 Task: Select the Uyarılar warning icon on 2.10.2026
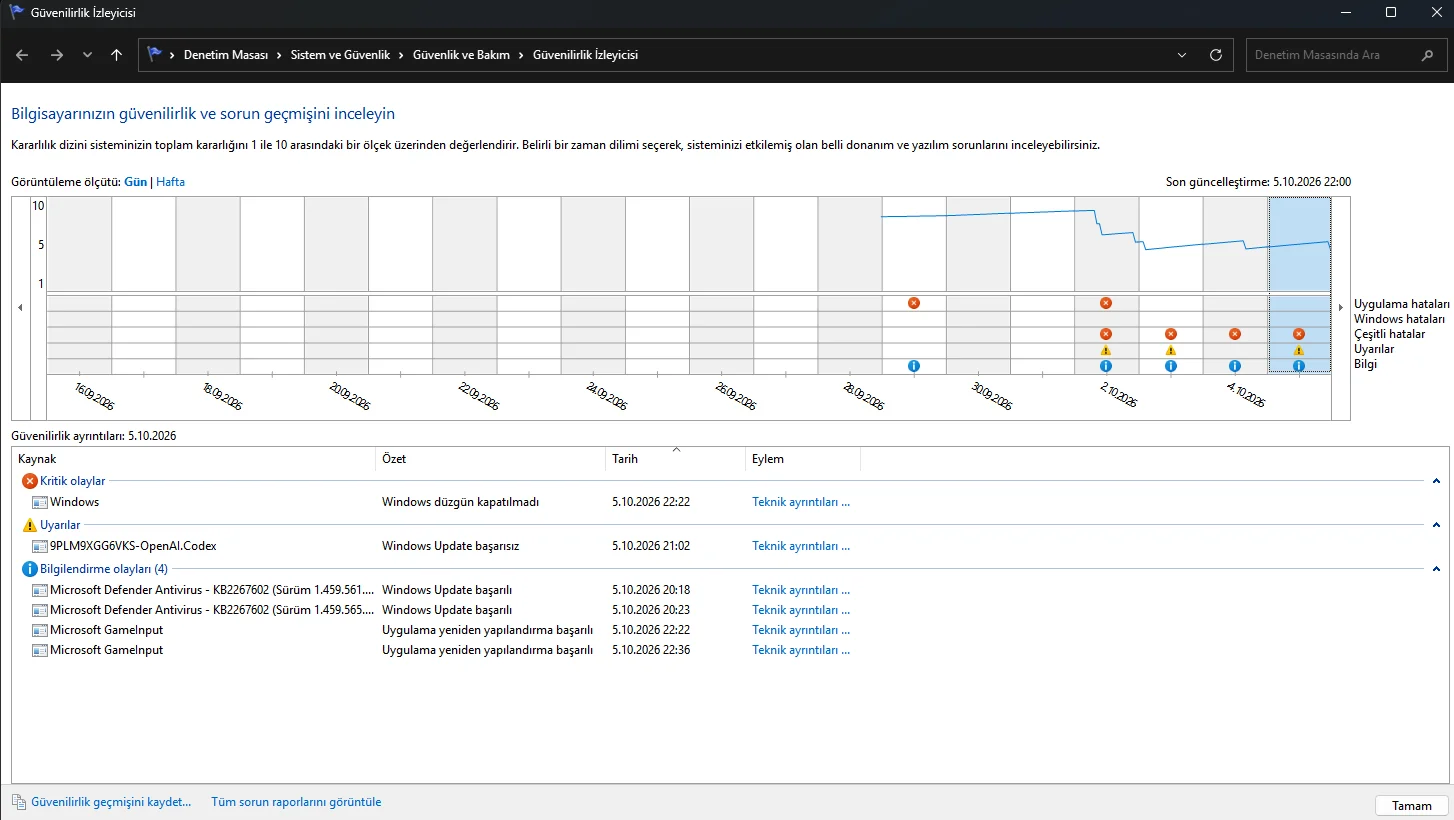(x=1106, y=350)
